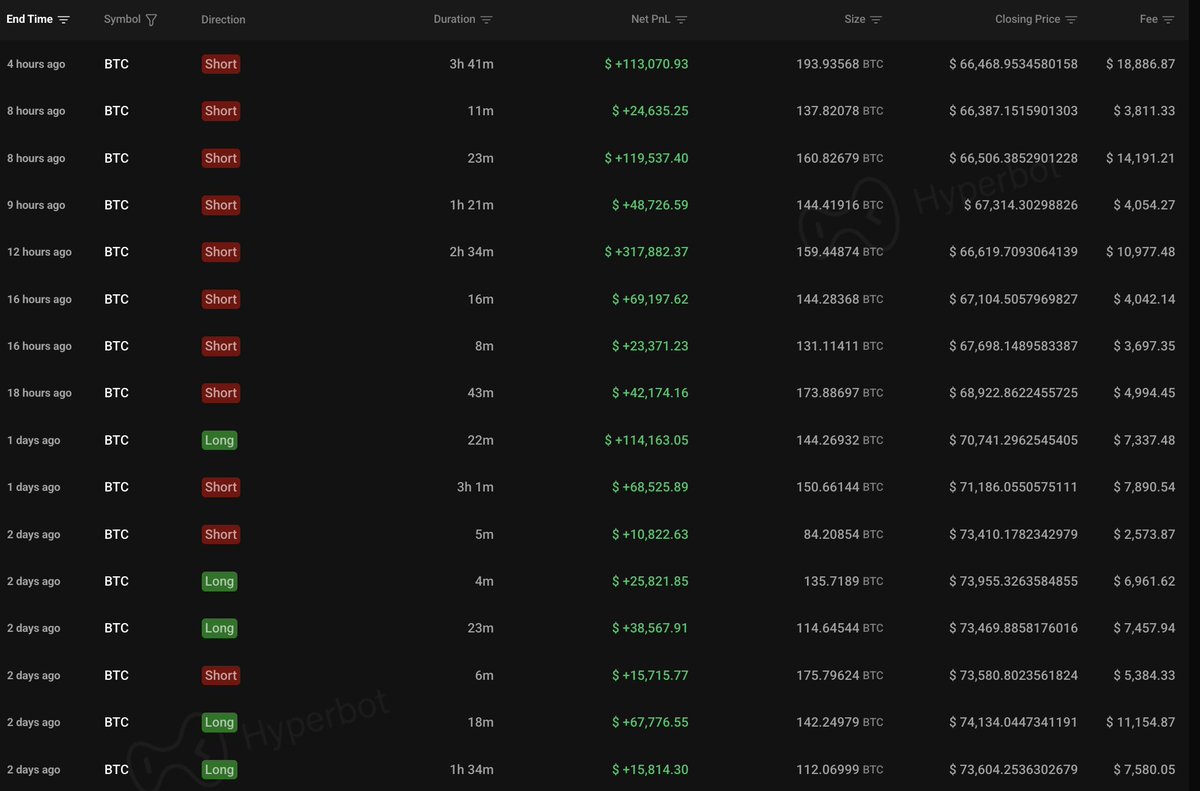Viewport: 1200px width, 791px height.
Task: Click the Direction column header
Action: coord(223,20)
